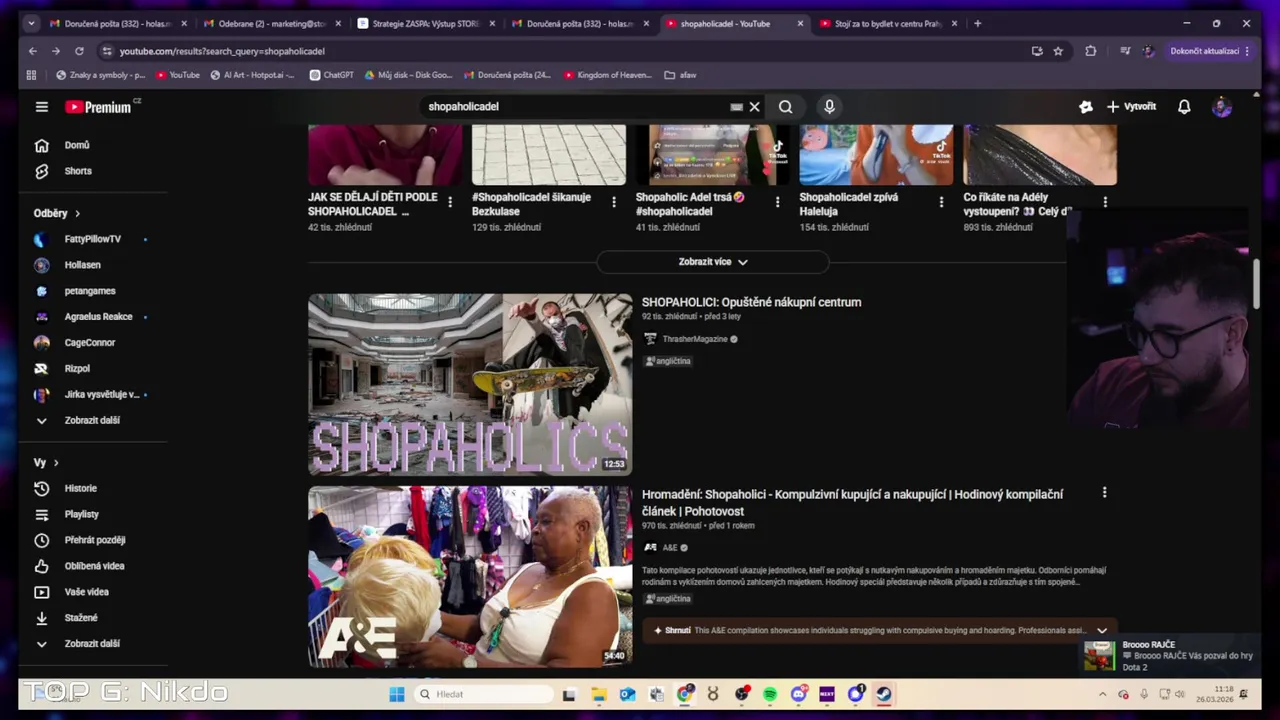Click the YouTube Premium logo
The width and height of the screenshot is (1280, 720).
pos(100,107)
